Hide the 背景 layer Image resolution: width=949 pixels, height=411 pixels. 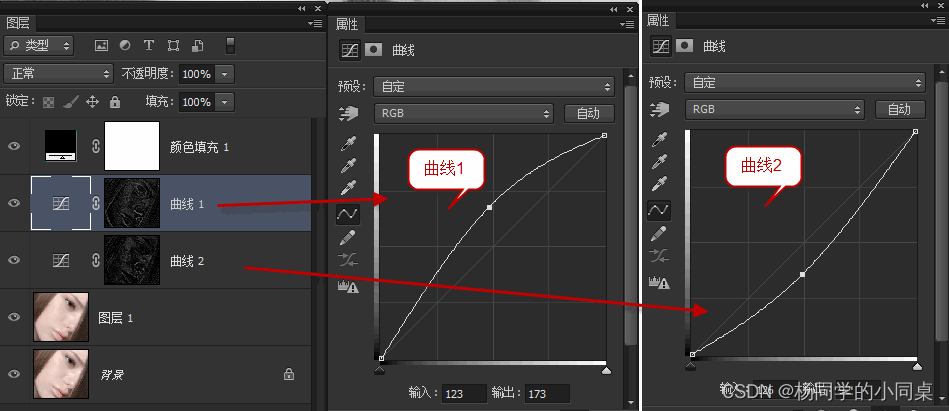click(x=14, y=373)
